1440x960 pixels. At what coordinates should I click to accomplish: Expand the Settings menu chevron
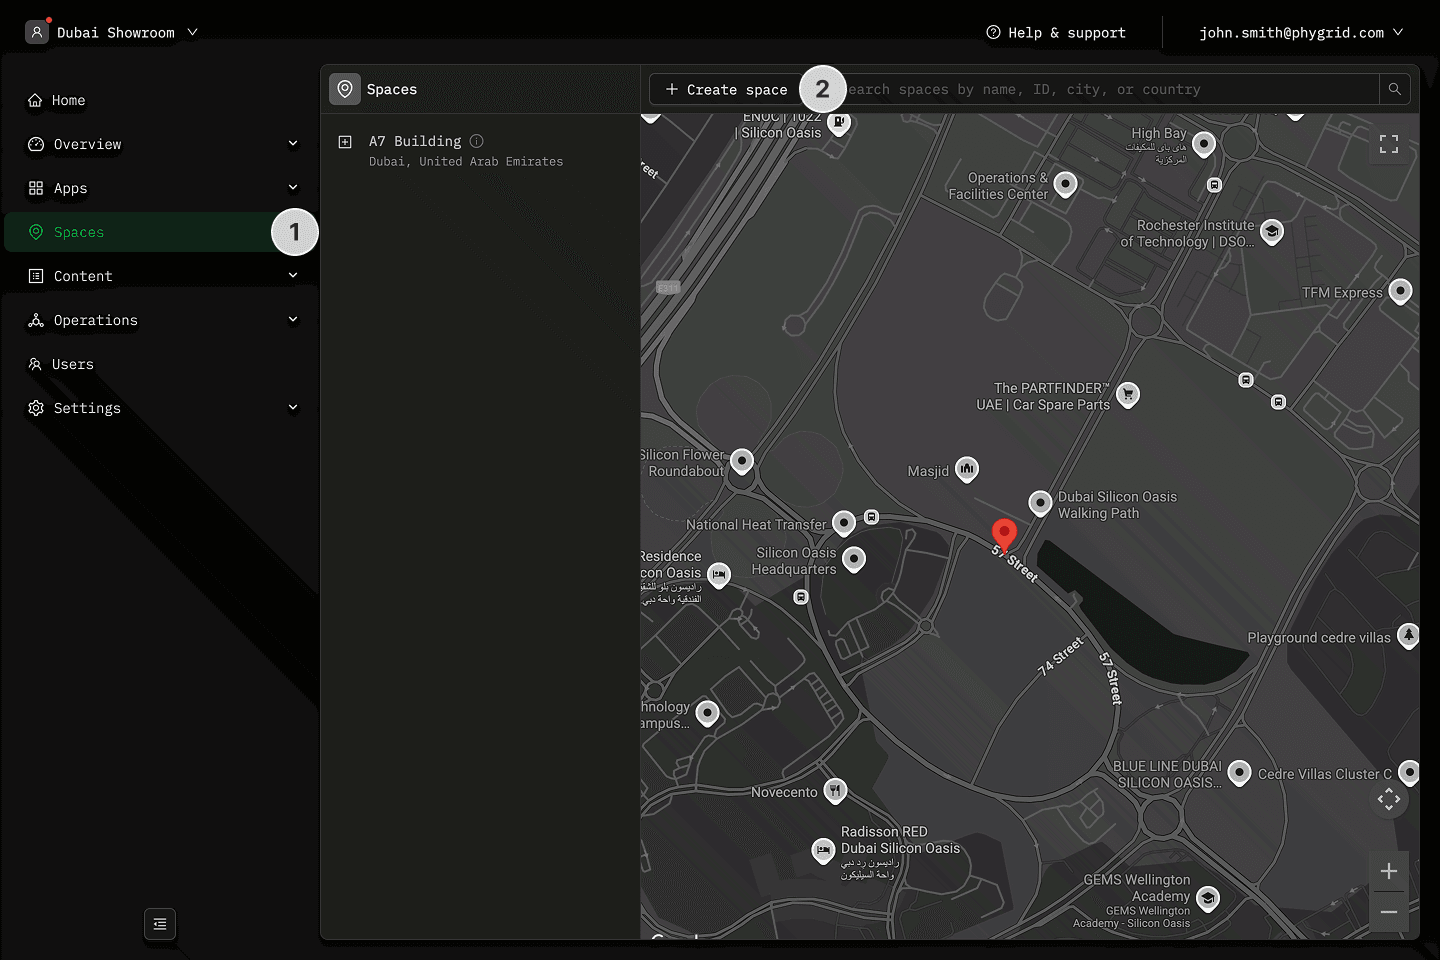pyautogui.click(x=293, y=408)
